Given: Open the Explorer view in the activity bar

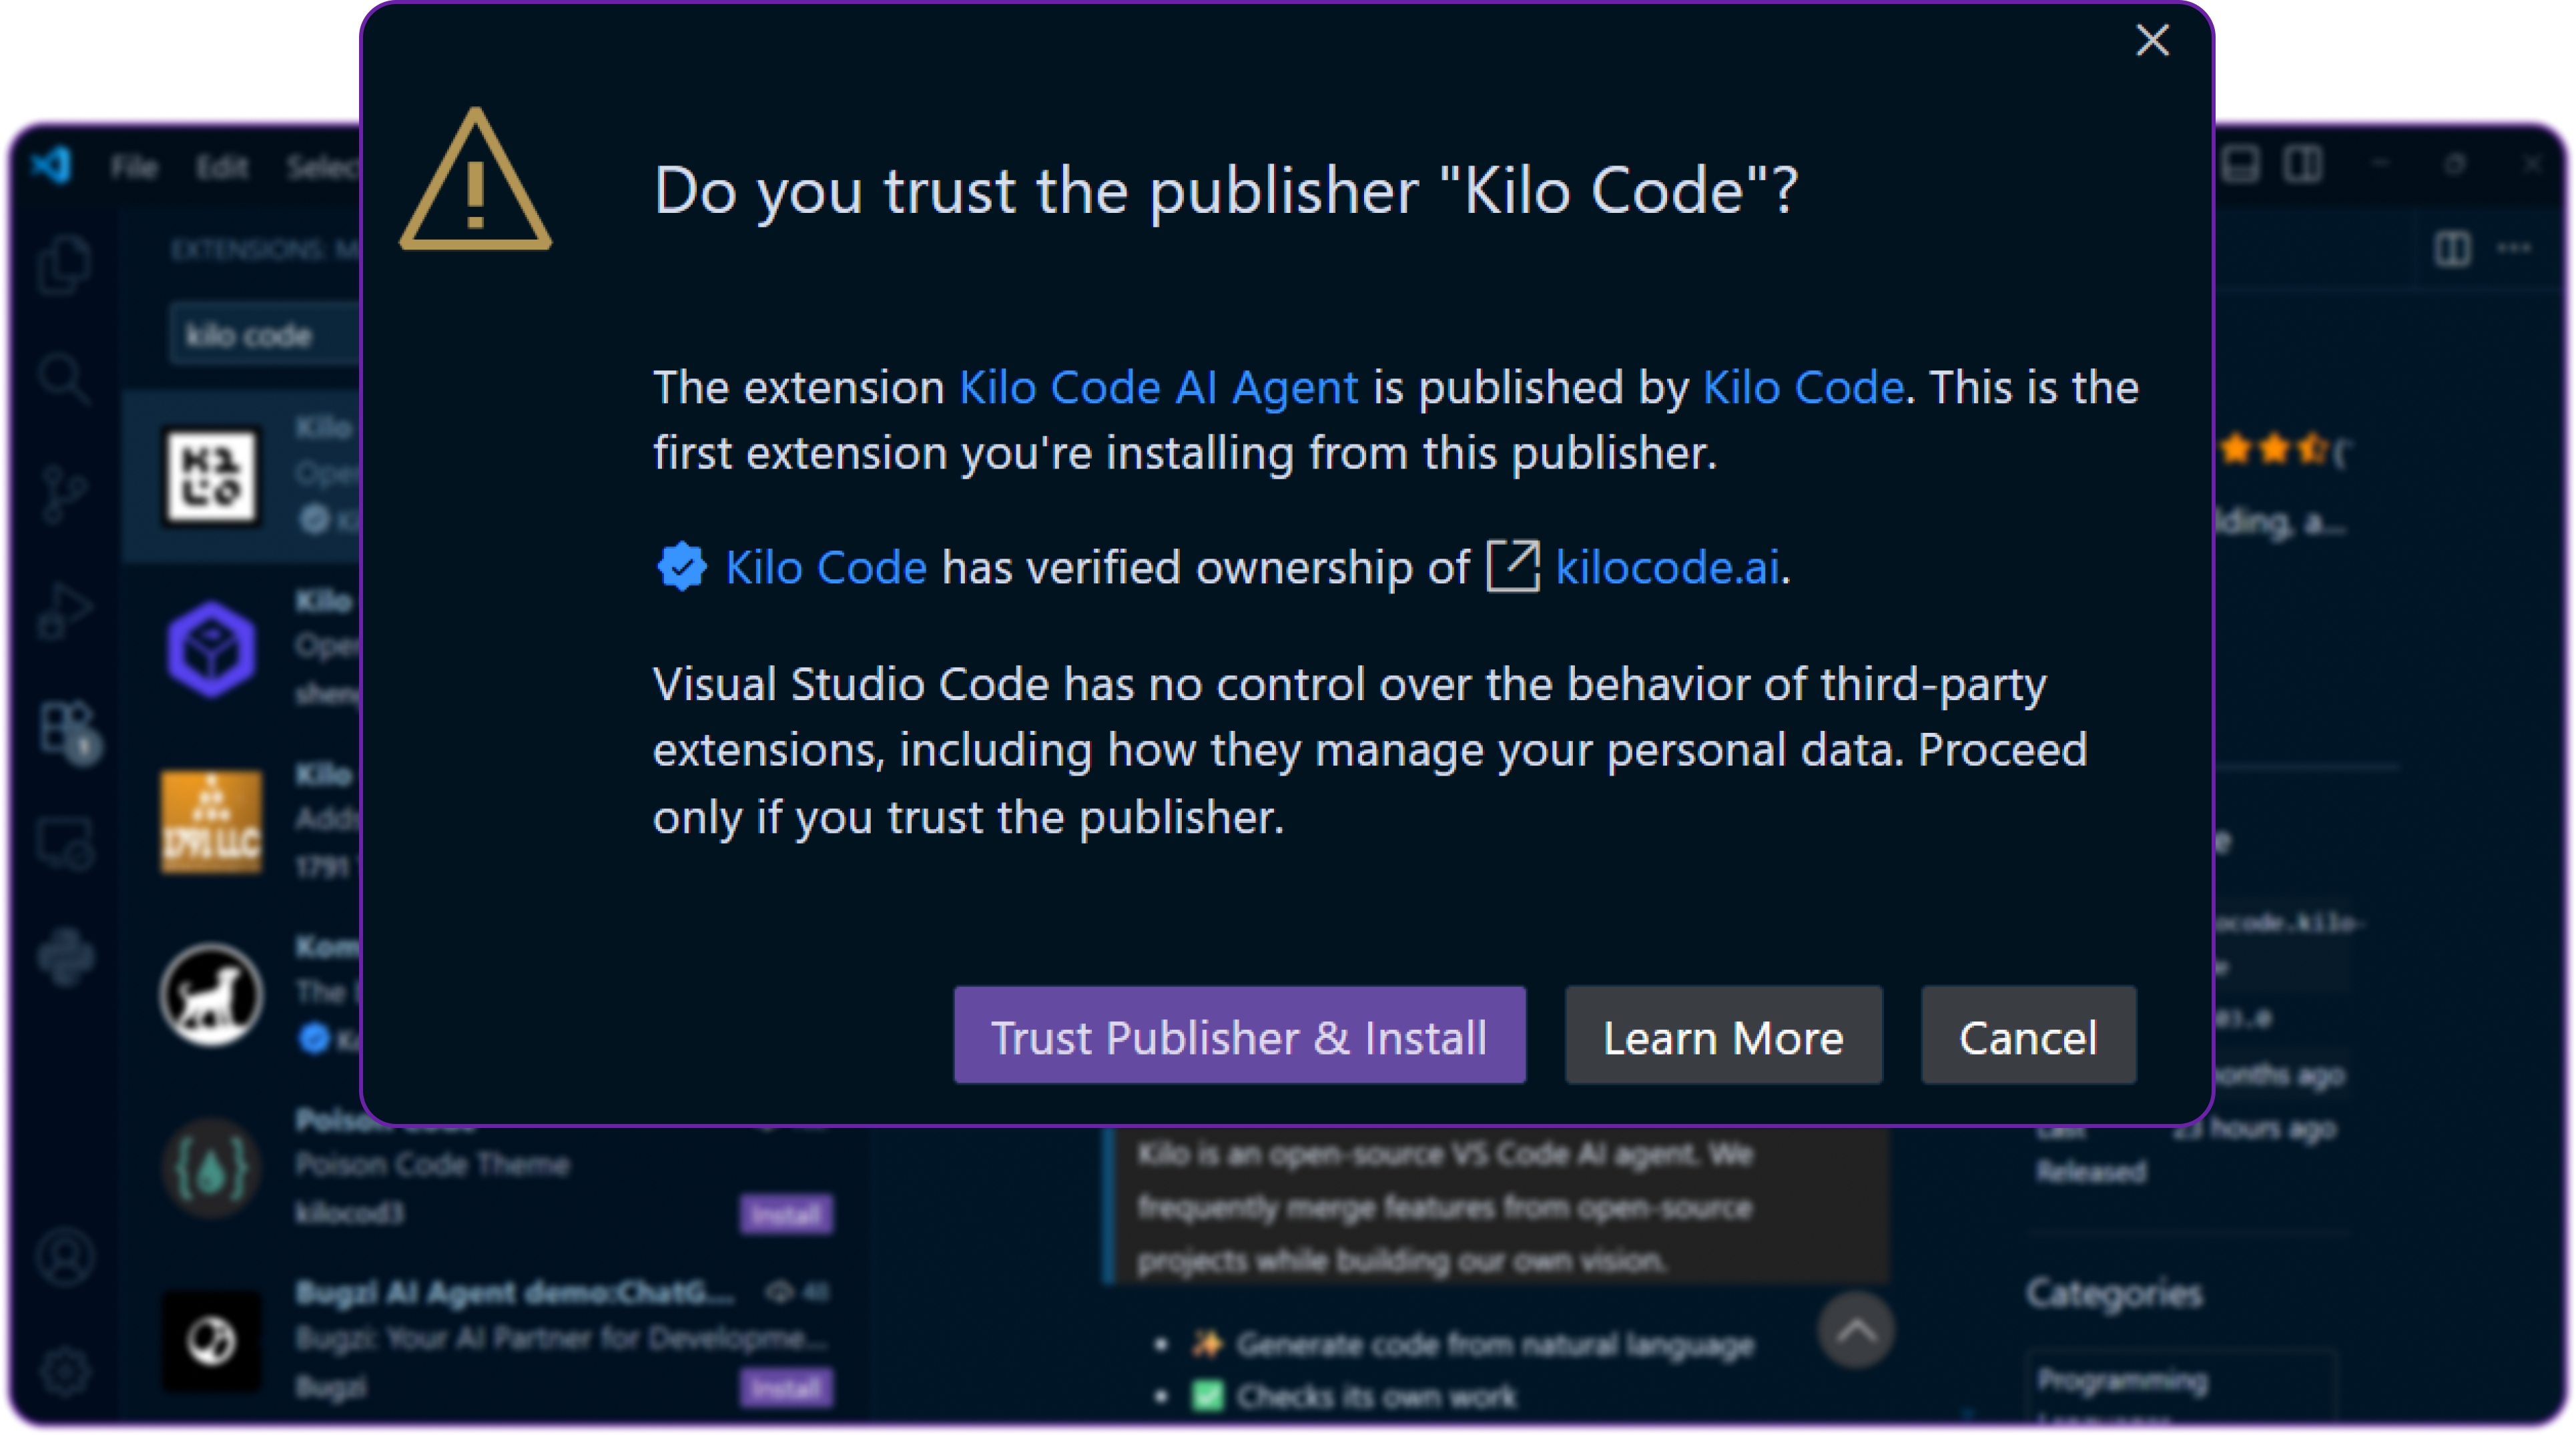Looking at the screenshot, I should tap(64, 264).
